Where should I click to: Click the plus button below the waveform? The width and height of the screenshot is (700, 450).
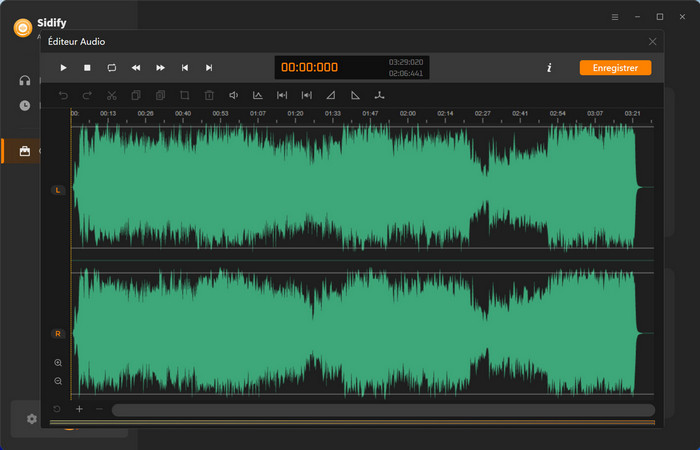point(79,410)
